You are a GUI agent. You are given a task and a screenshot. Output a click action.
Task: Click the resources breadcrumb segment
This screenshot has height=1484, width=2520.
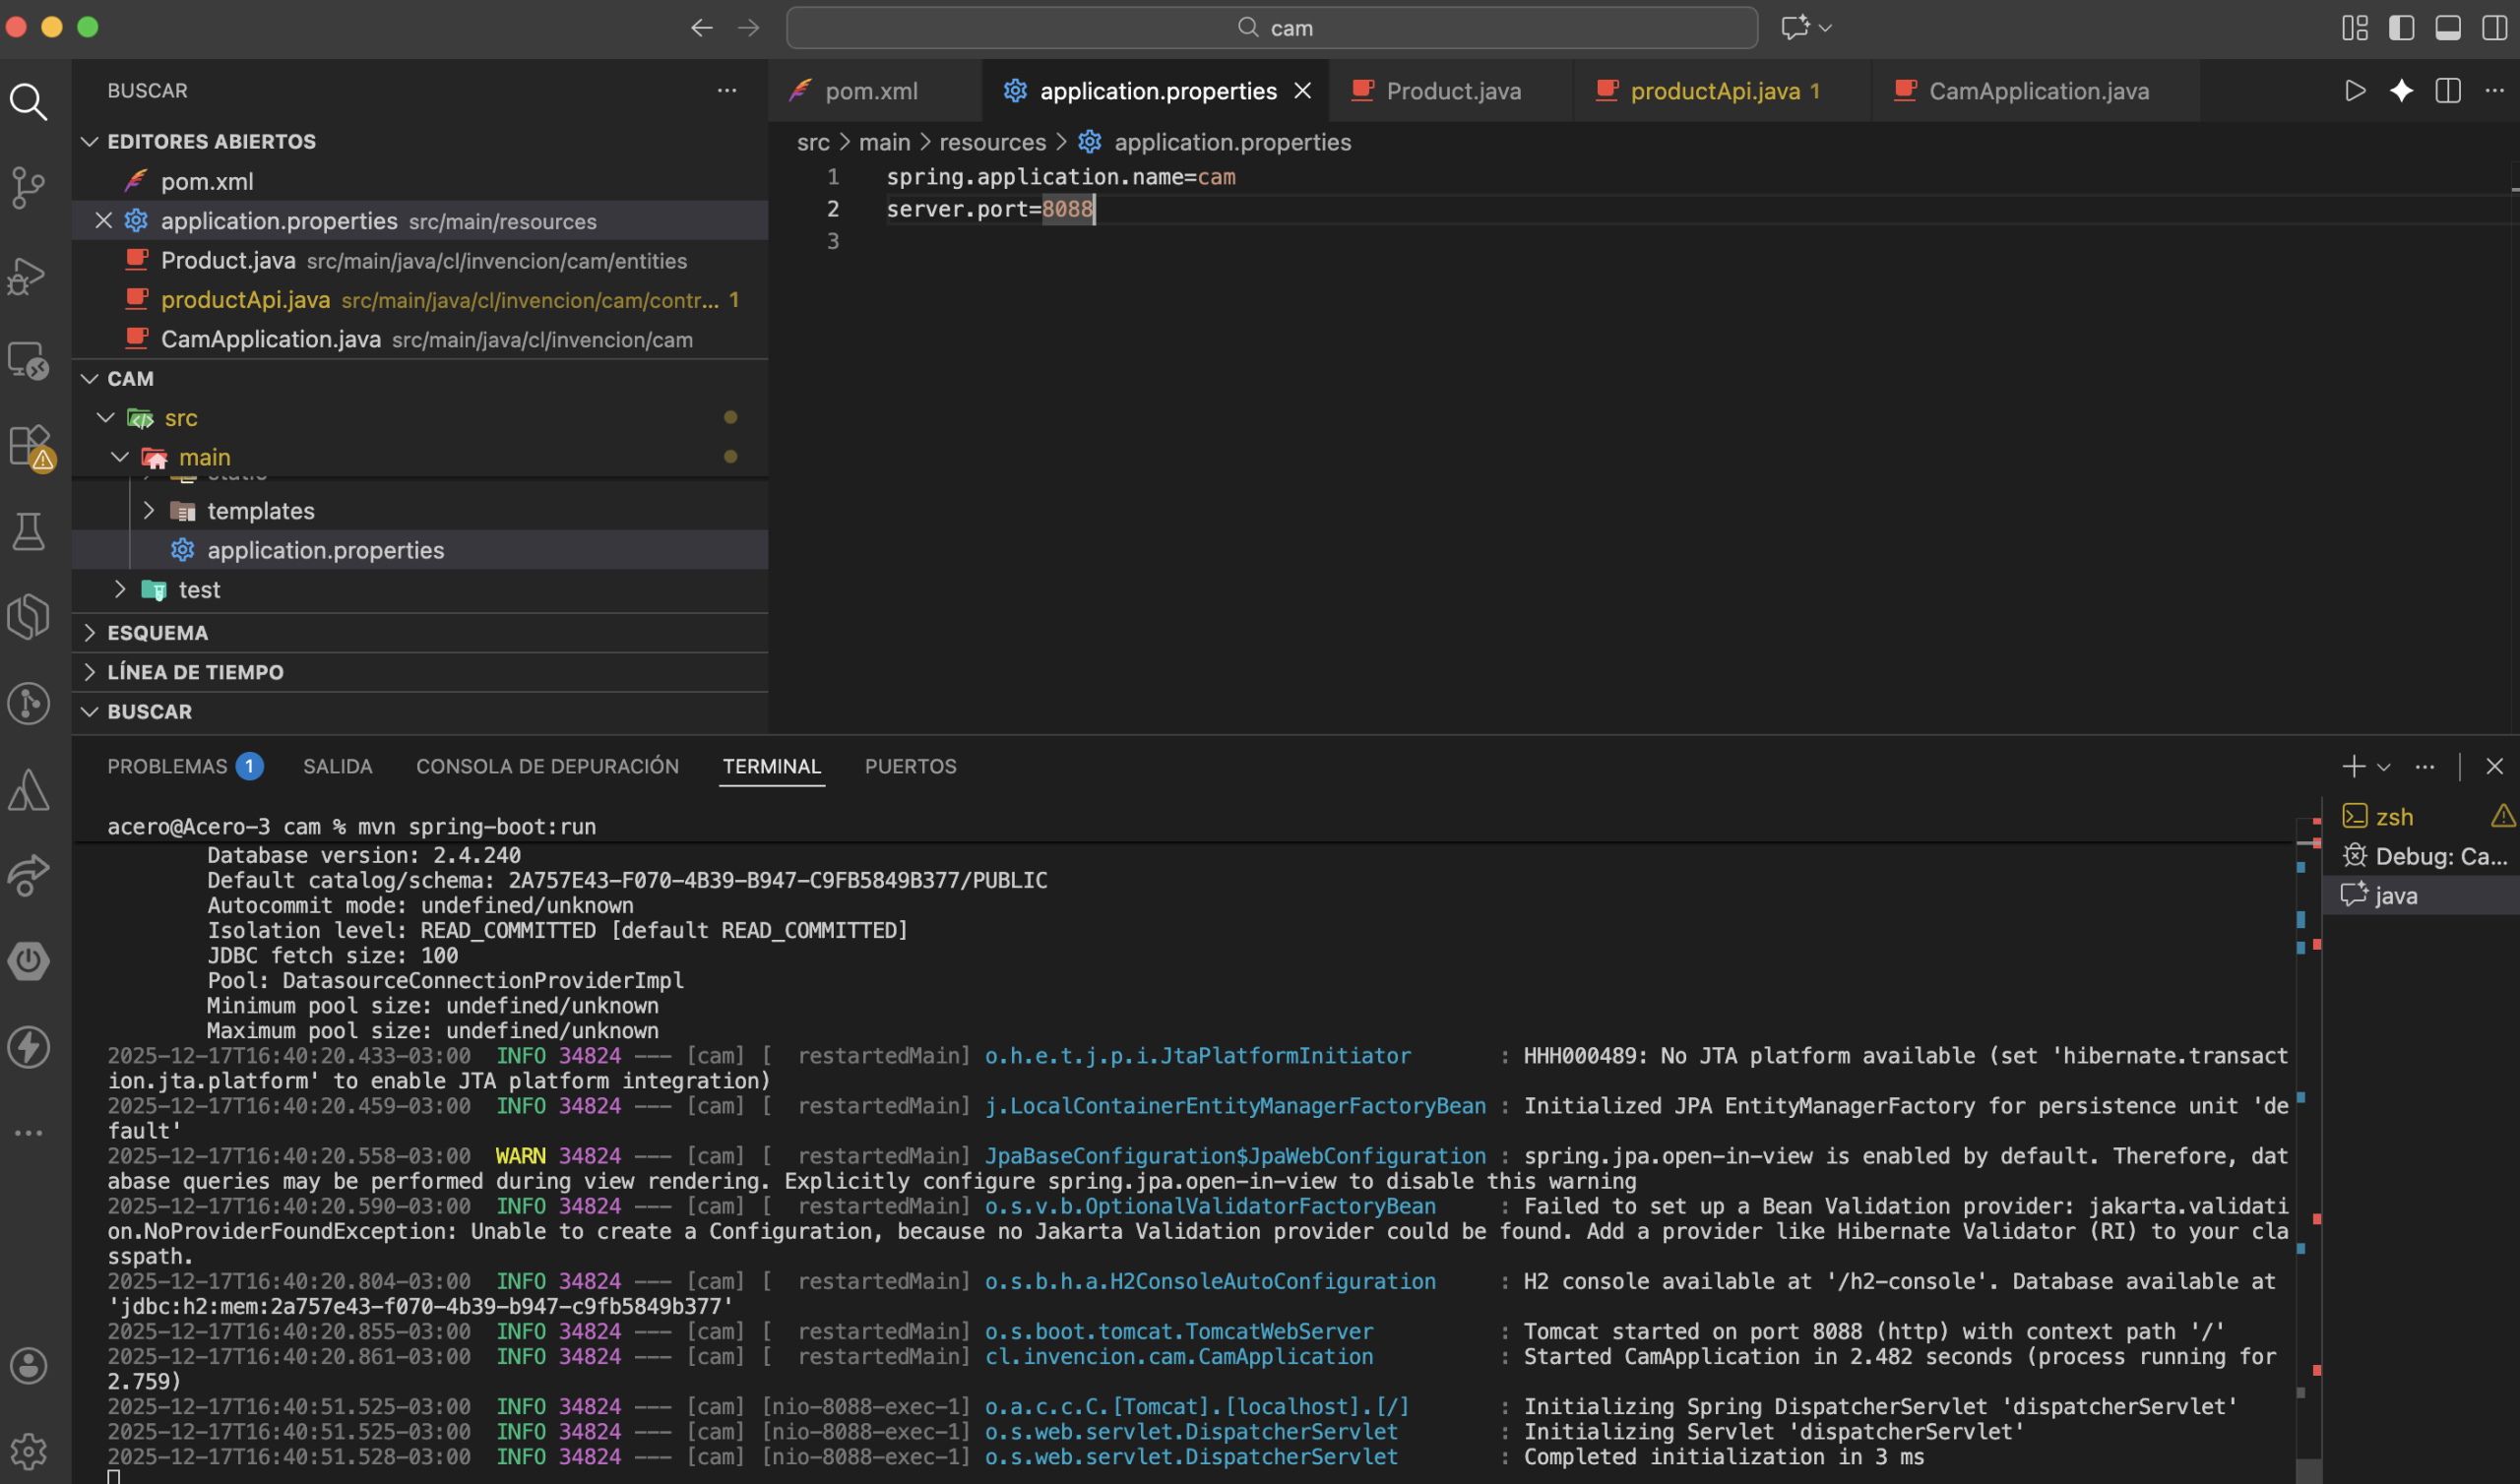tap(992, 142)
